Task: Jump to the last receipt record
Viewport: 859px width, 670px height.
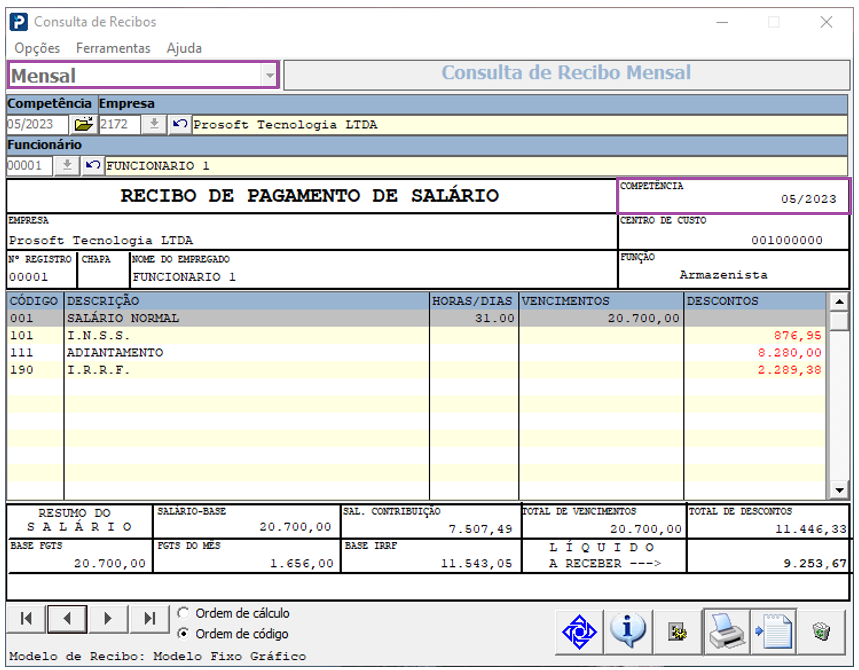Action: 149,619
